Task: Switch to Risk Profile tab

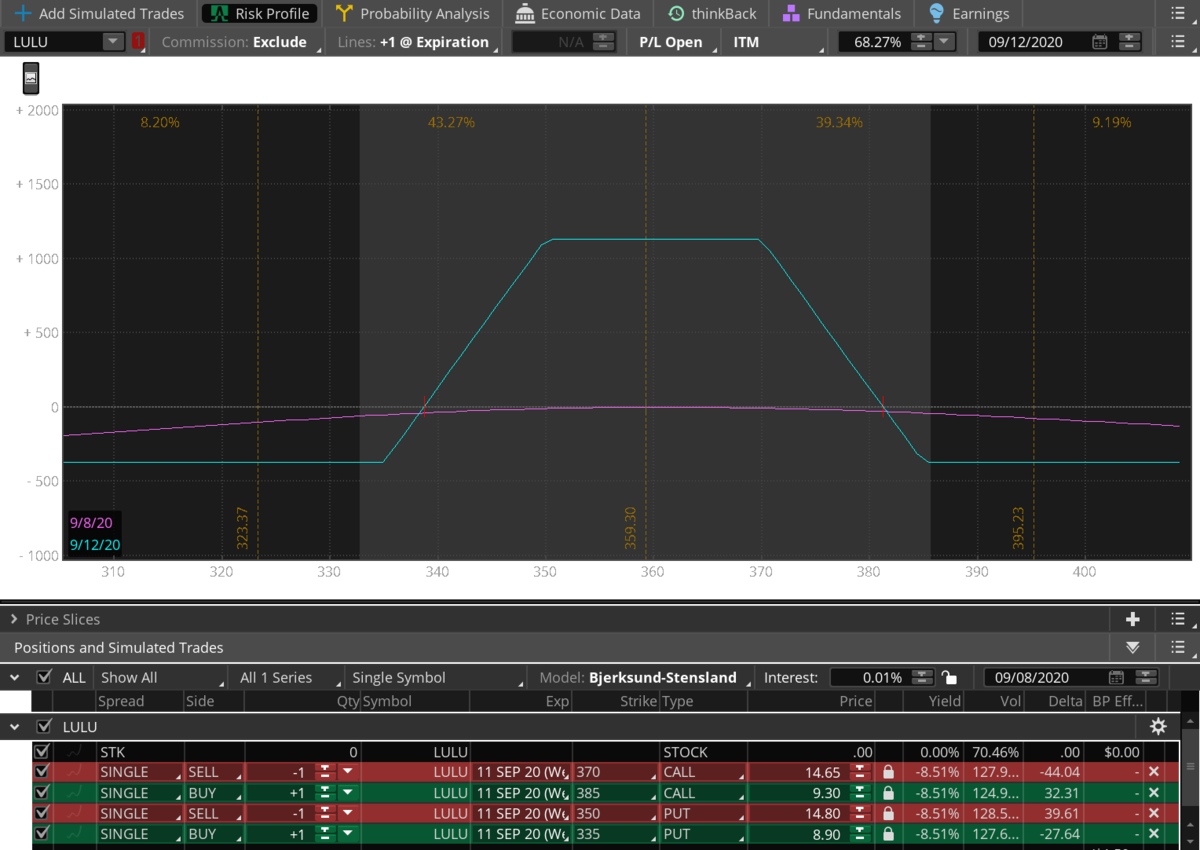Action: click(260, 14)
